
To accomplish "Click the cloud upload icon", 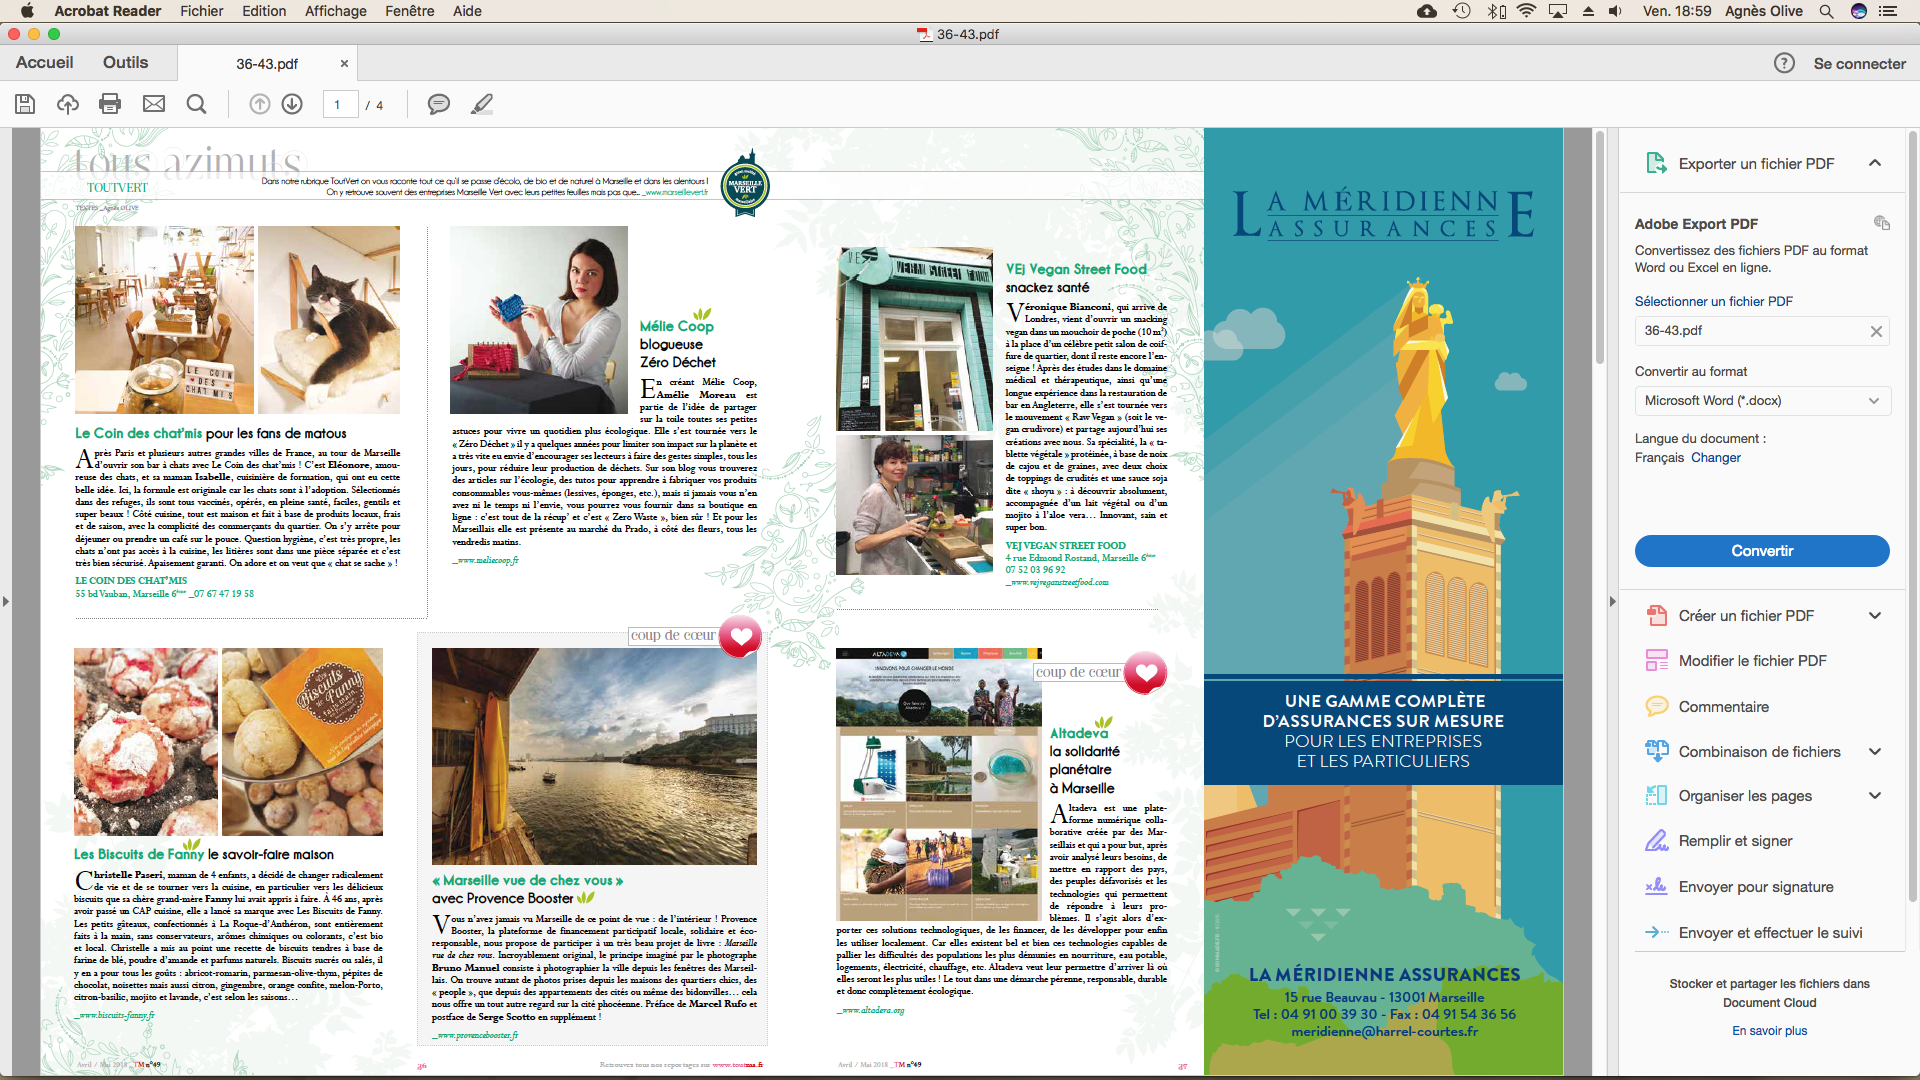I will tap(68, 104).
